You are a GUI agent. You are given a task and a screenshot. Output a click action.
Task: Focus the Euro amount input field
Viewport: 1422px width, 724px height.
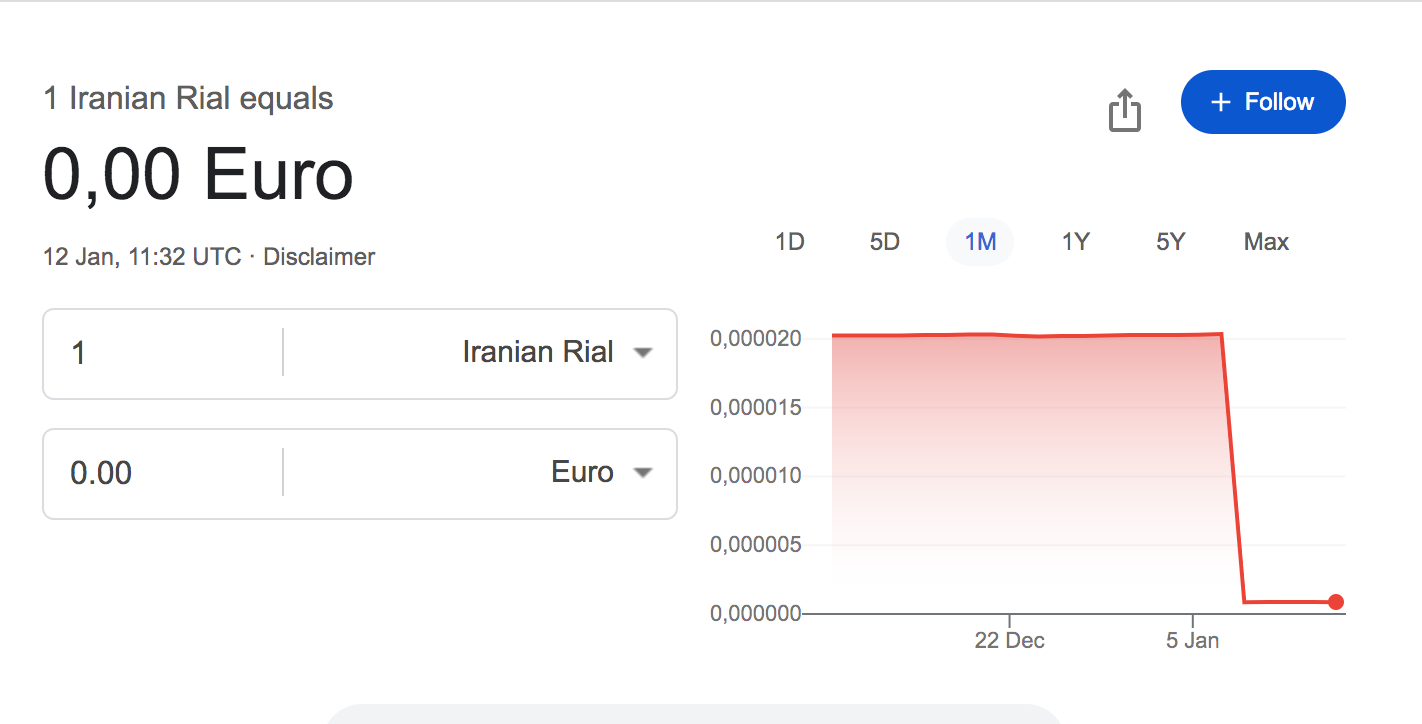tap(160, 473)
